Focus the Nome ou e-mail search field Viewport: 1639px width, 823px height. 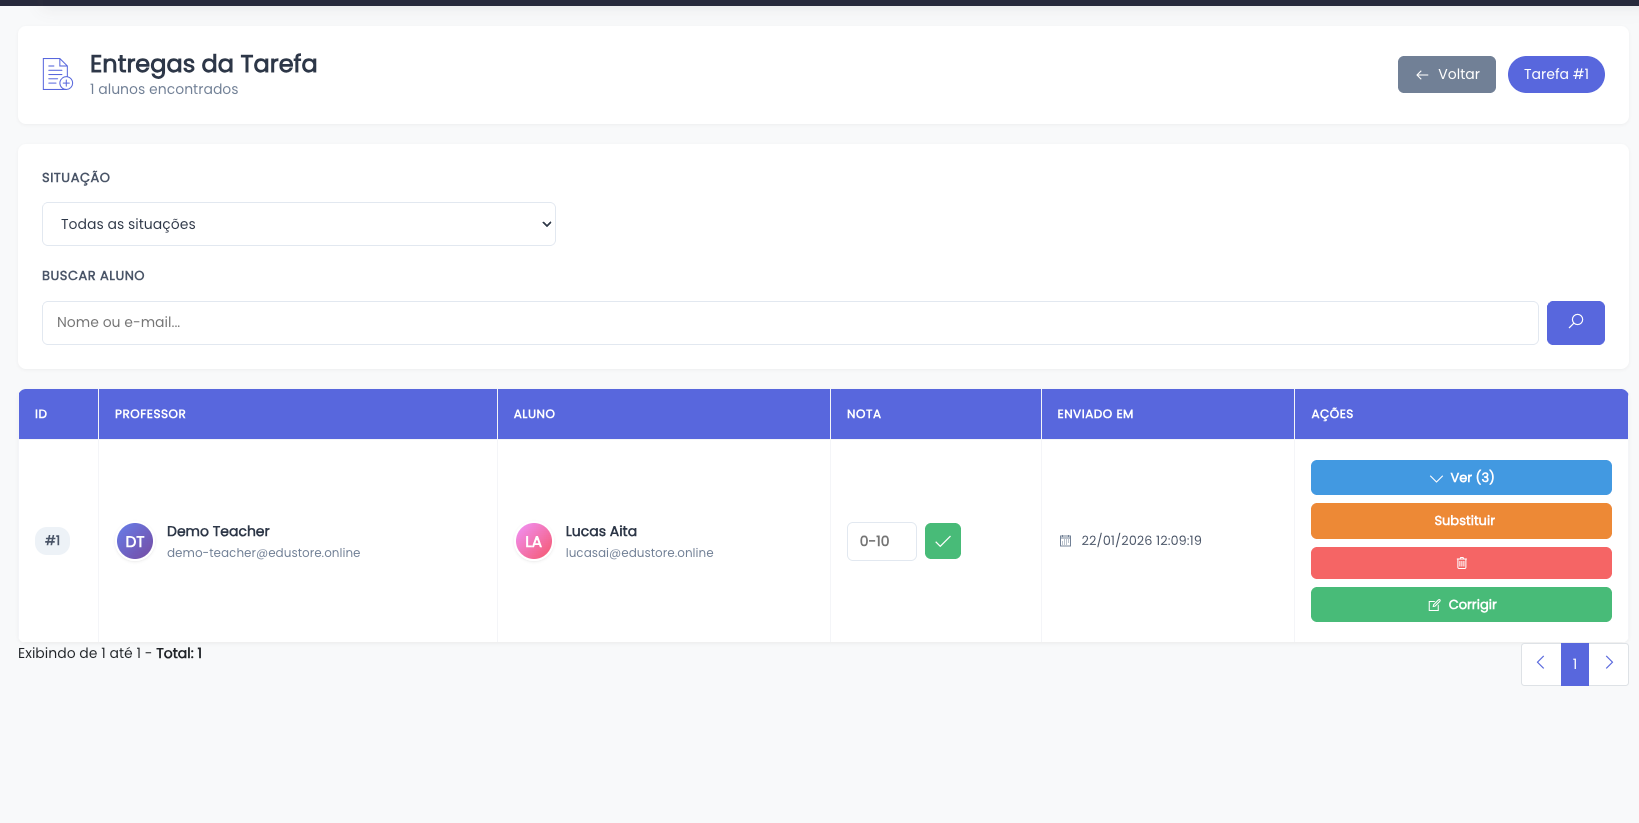pos(789,323)
